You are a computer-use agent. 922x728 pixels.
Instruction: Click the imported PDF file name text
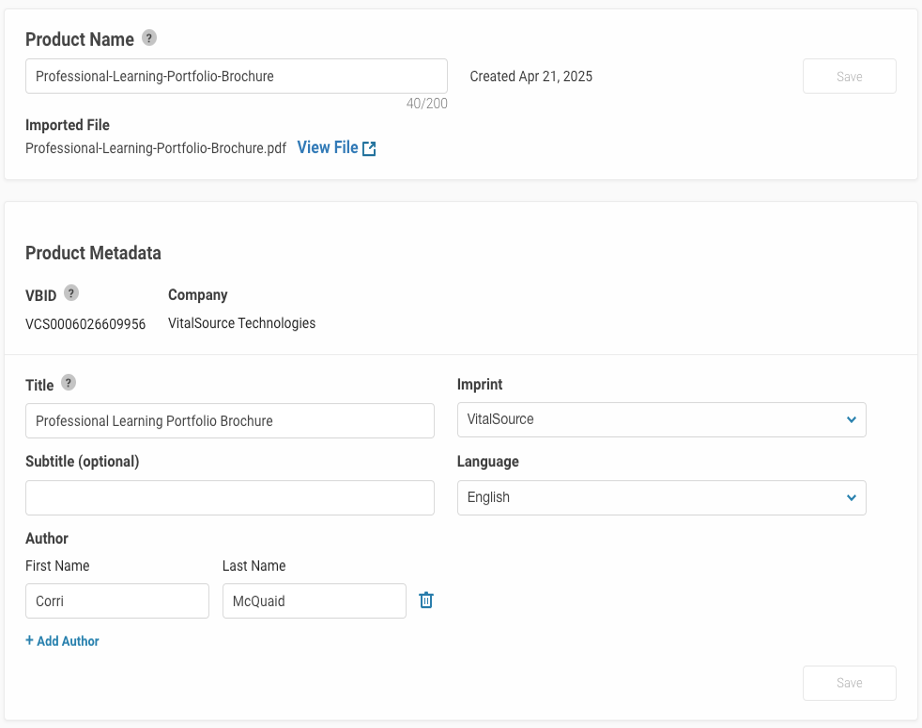click(x=155, y=148)
